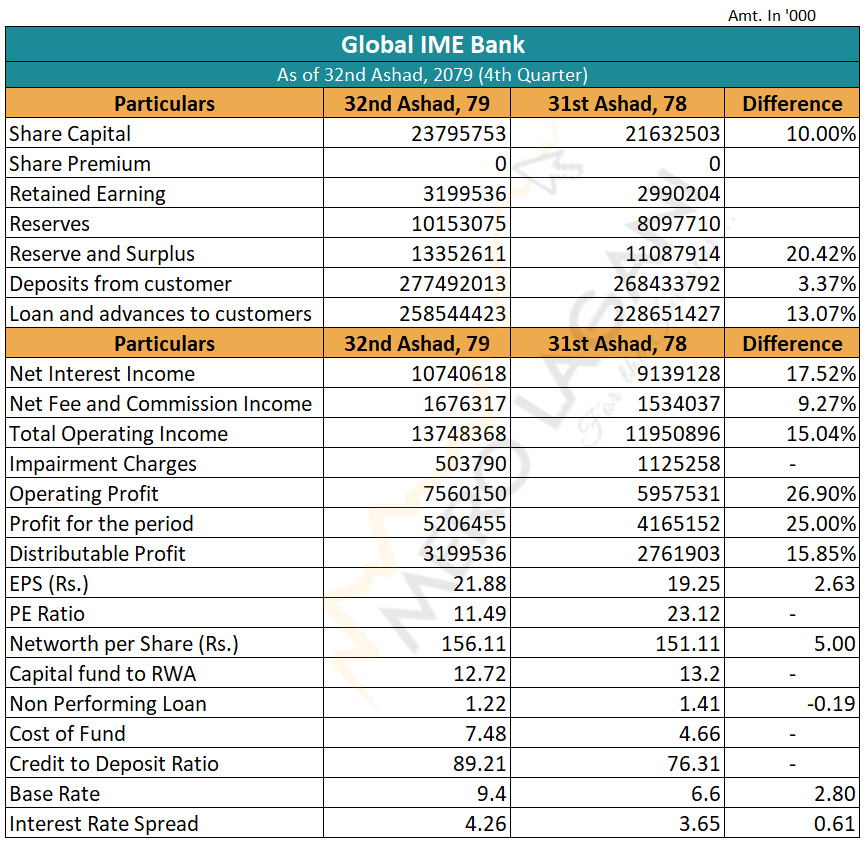Select 'Net Interest Income' label
The height and width of the screenshot is (845, 868).
(102, 374)
